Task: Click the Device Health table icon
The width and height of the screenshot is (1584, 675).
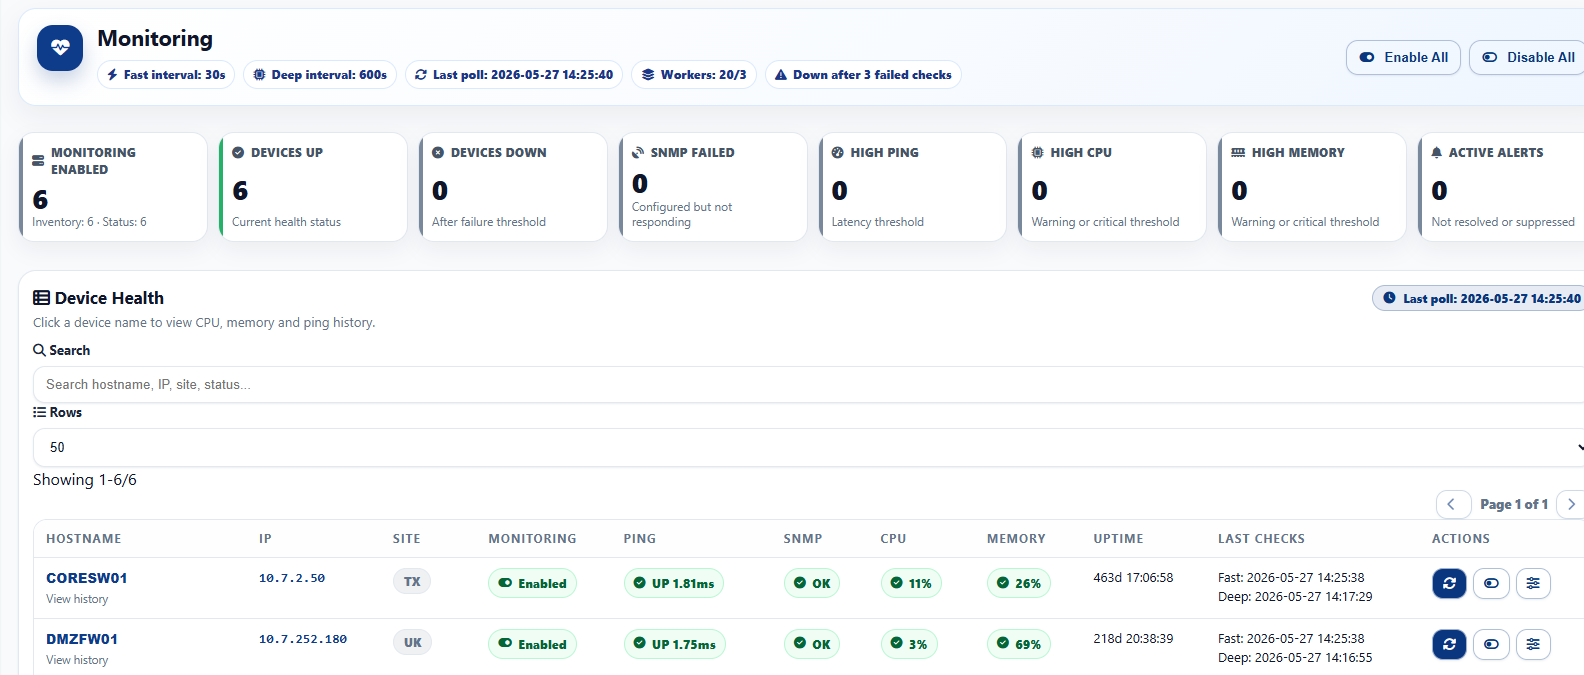Action: tap(41, 298)
